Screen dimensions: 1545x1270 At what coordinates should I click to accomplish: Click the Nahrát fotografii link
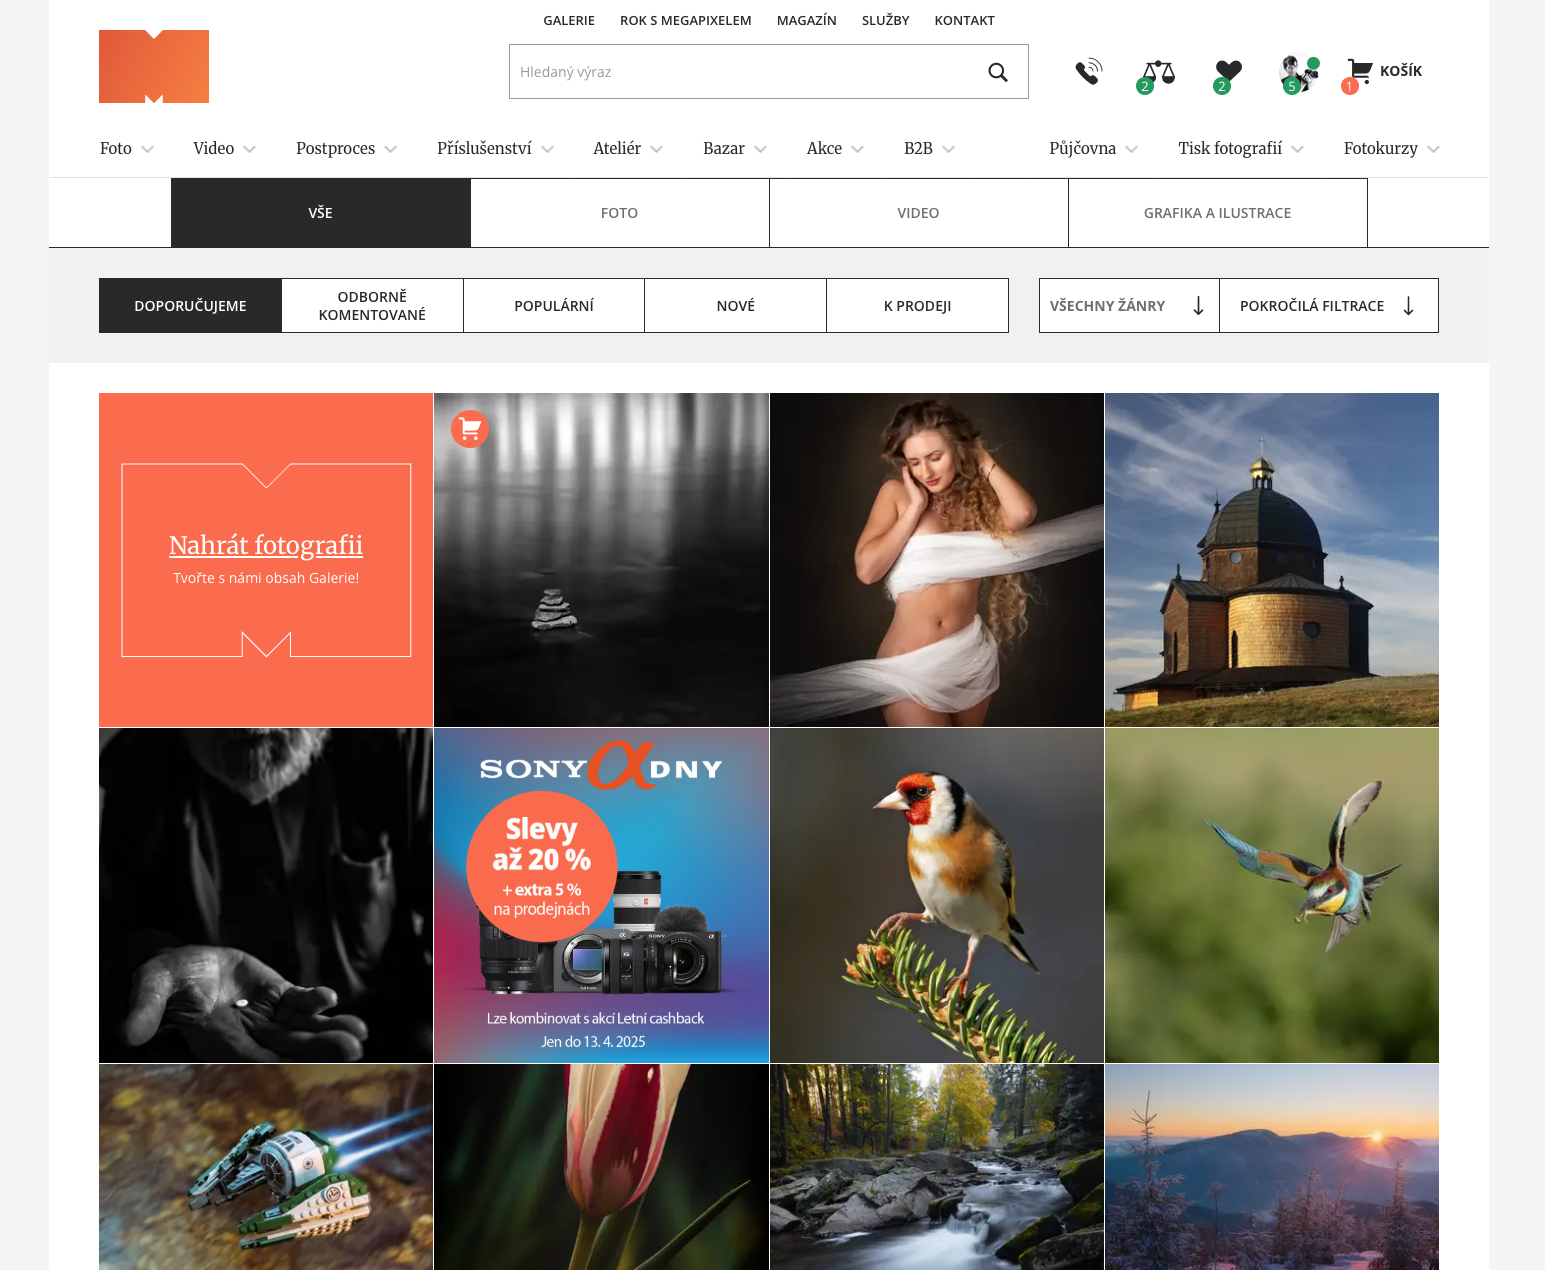[266, 545]
